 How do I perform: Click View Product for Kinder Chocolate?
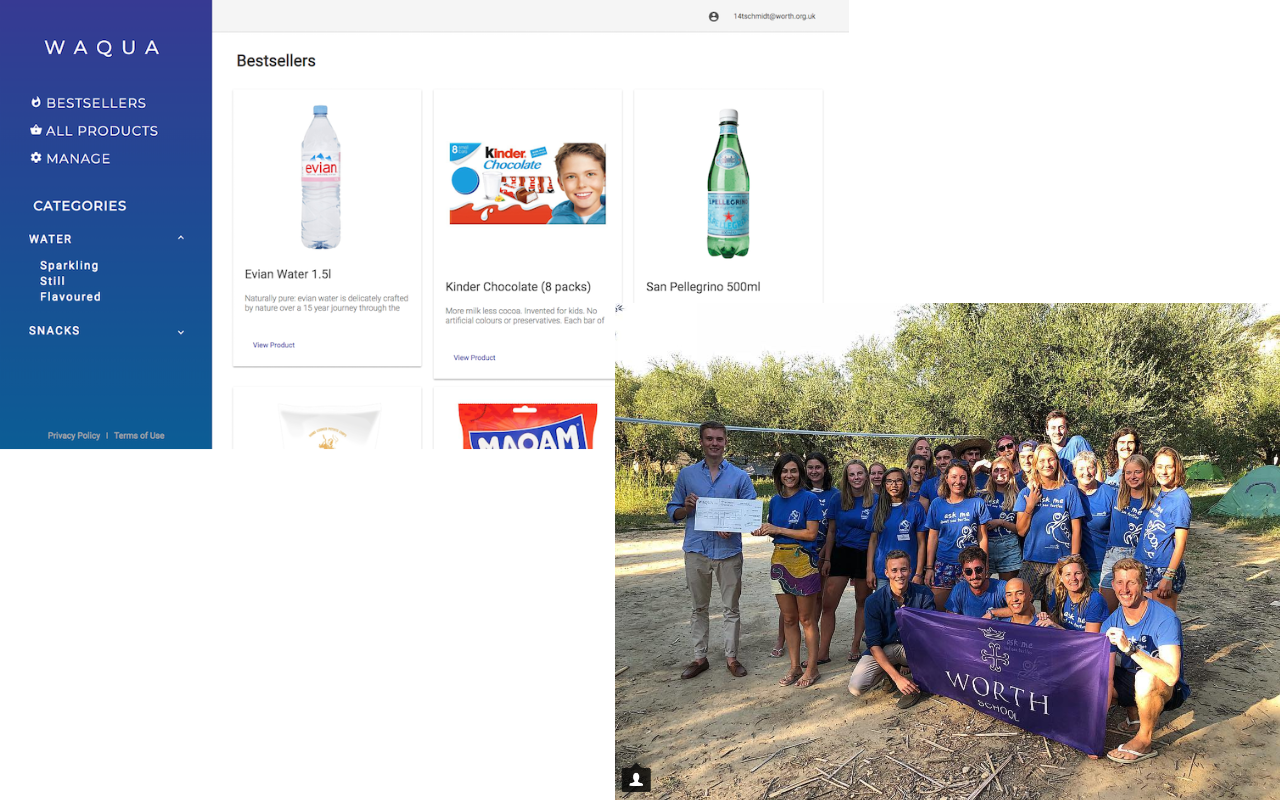(x=474, y=357)
